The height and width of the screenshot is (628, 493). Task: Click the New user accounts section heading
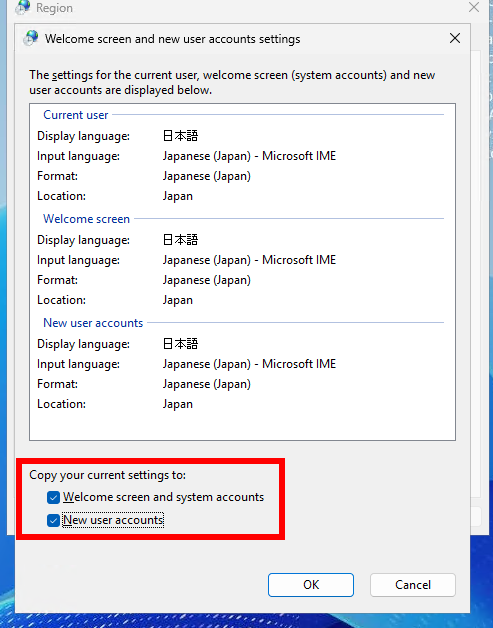point(93,323)
